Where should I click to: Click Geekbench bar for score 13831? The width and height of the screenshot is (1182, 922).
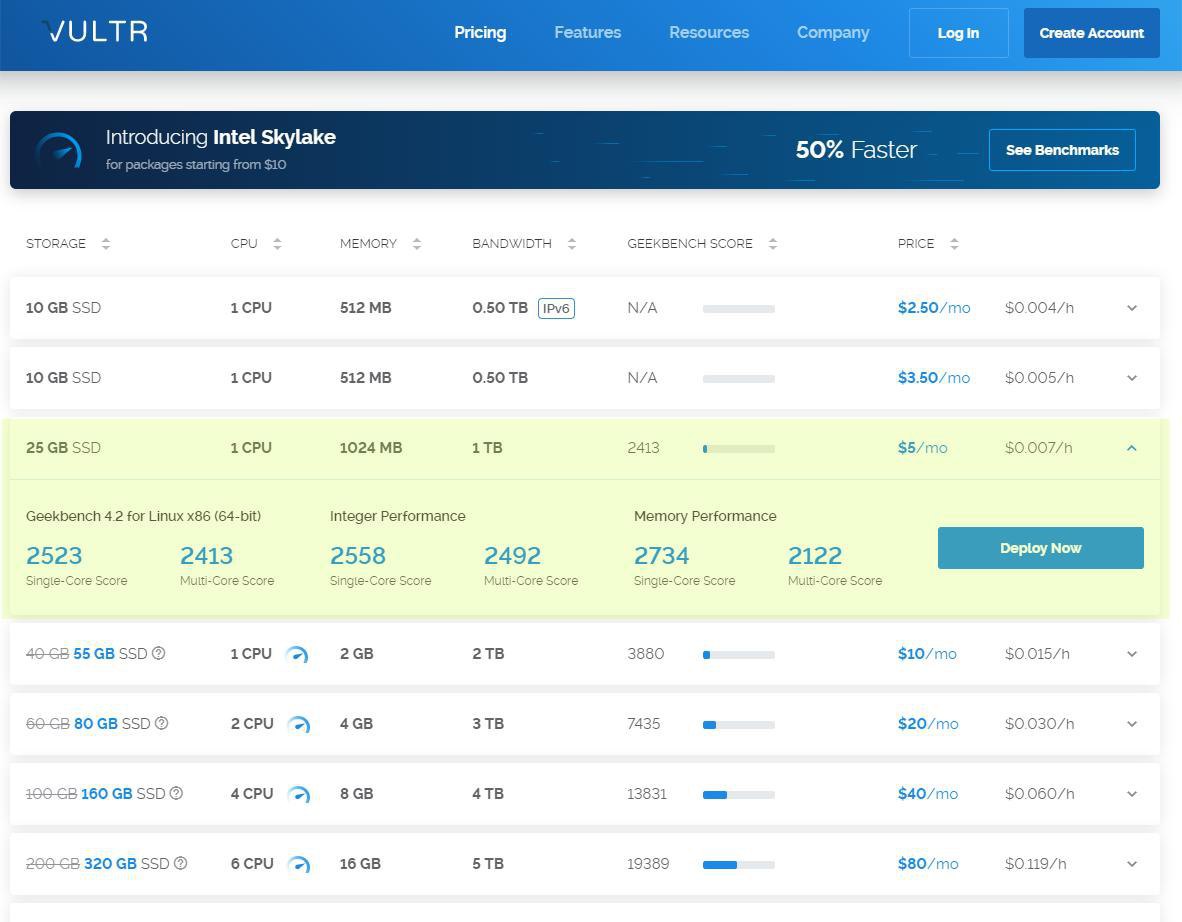pos(739,795)
